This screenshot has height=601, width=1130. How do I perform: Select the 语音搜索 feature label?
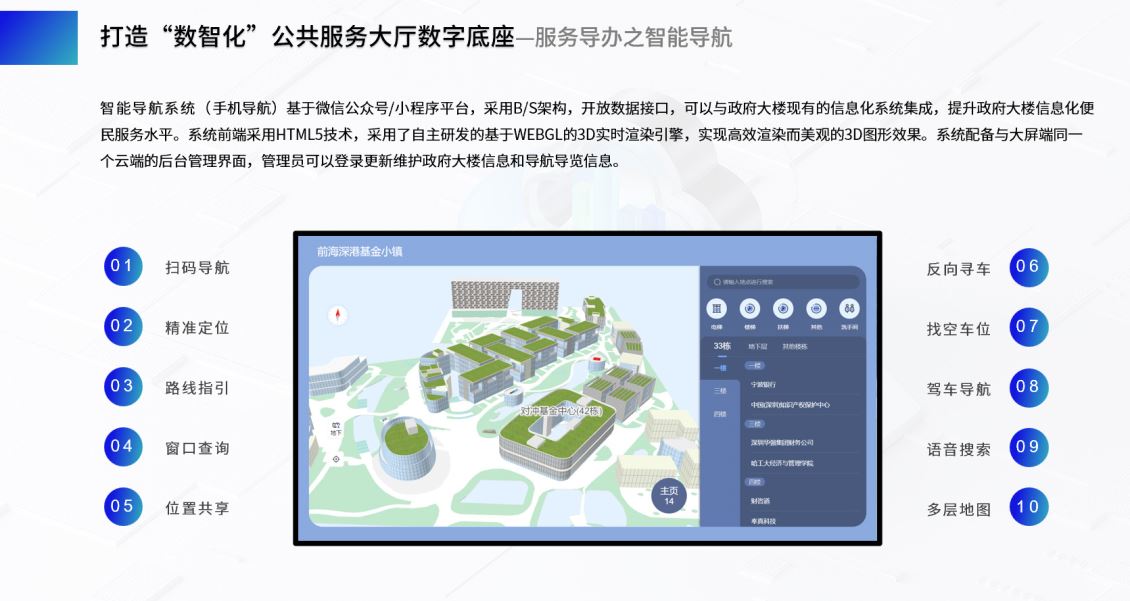958,450
